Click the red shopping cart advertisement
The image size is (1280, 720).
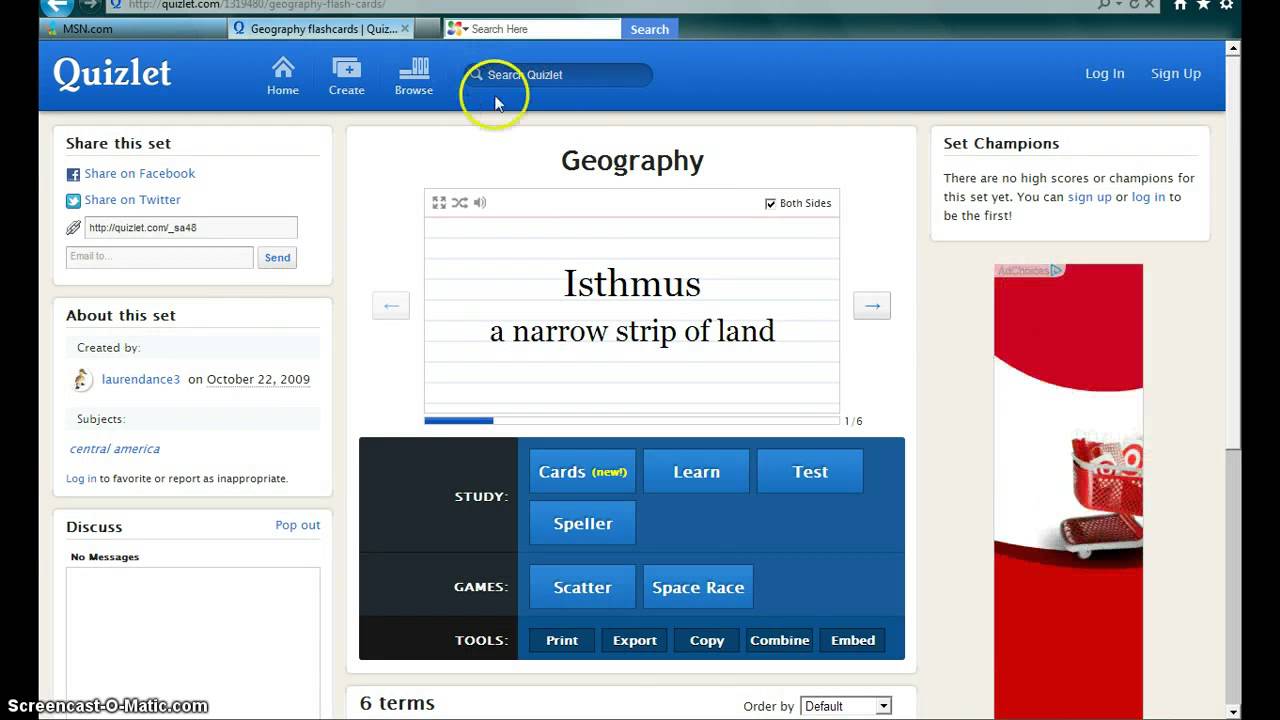(x=1068, y=491)
